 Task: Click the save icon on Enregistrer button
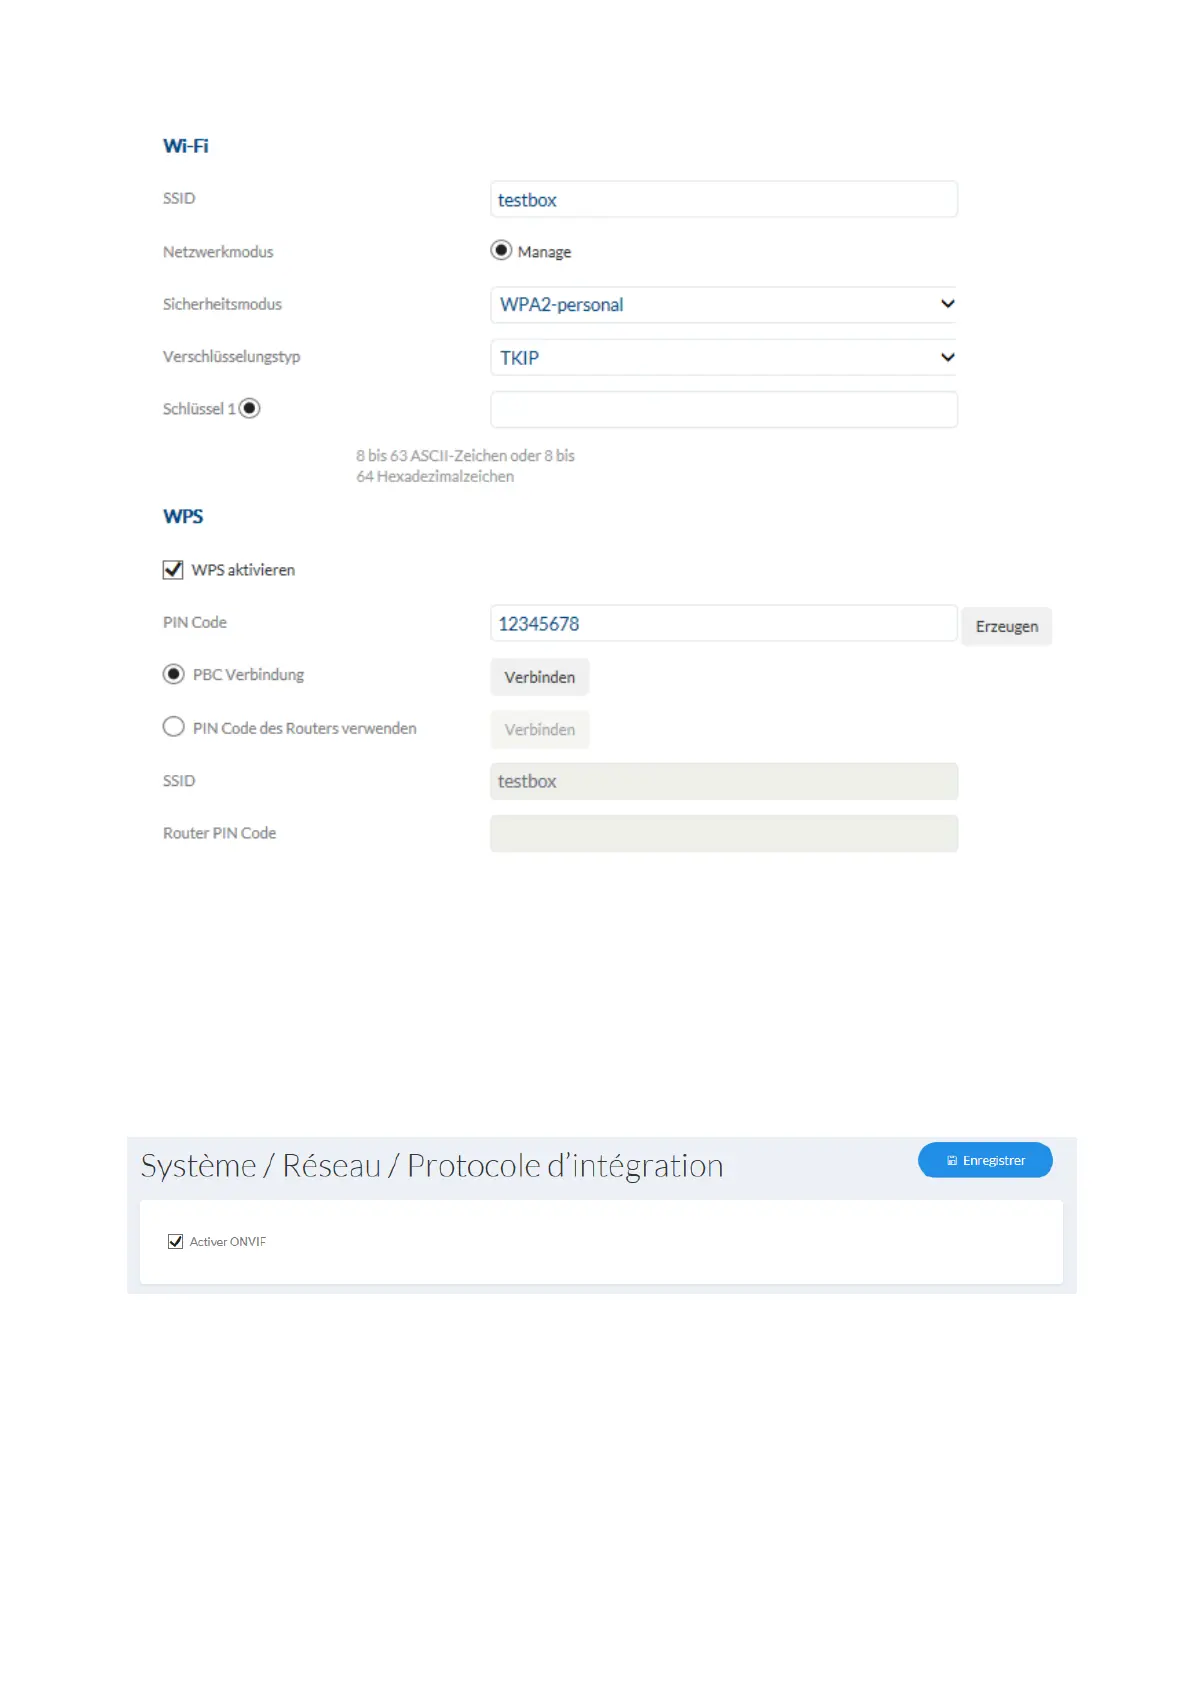coord(952,1161)
